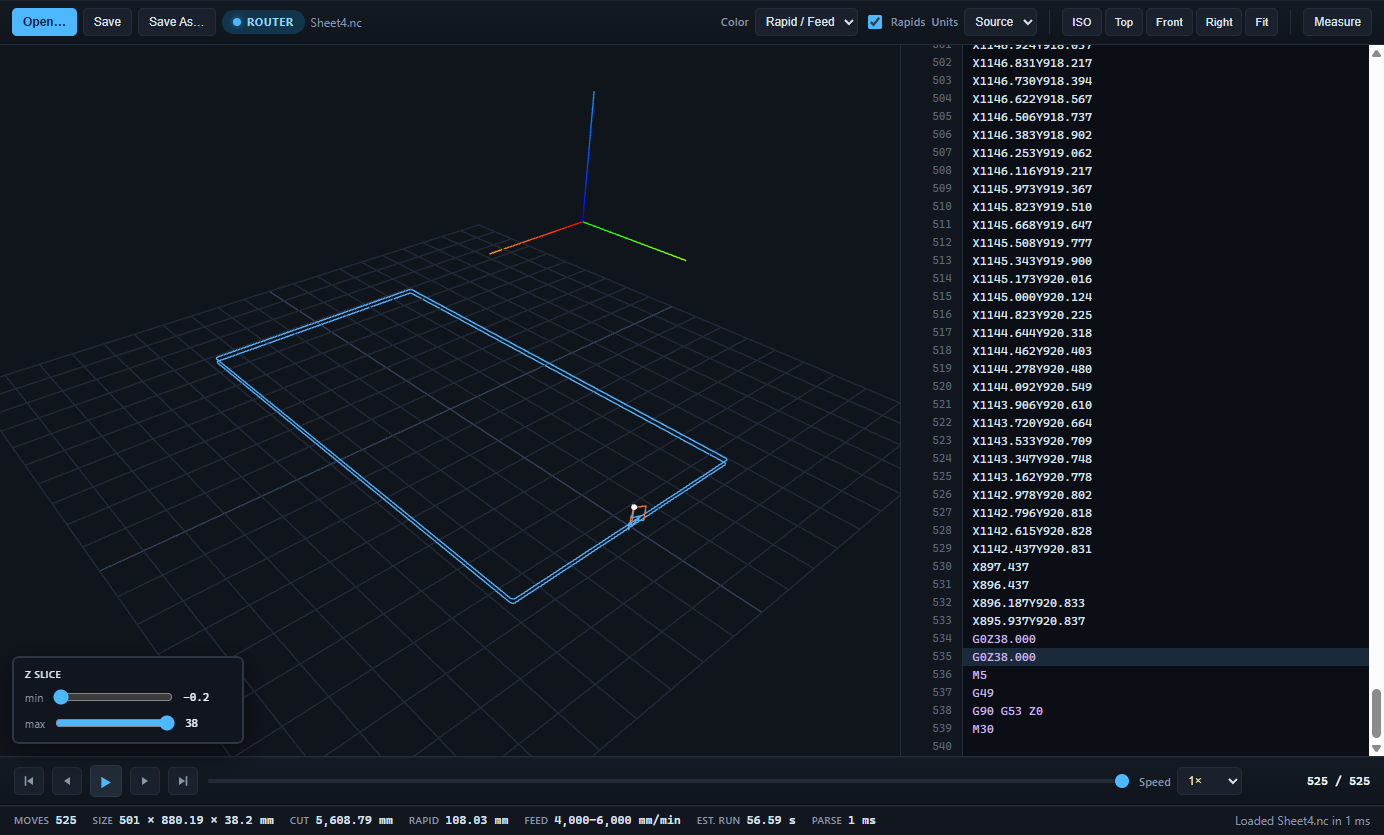Click the Z slice min value -0.2
Screen dimensions: 1384x835
point(197,697)
